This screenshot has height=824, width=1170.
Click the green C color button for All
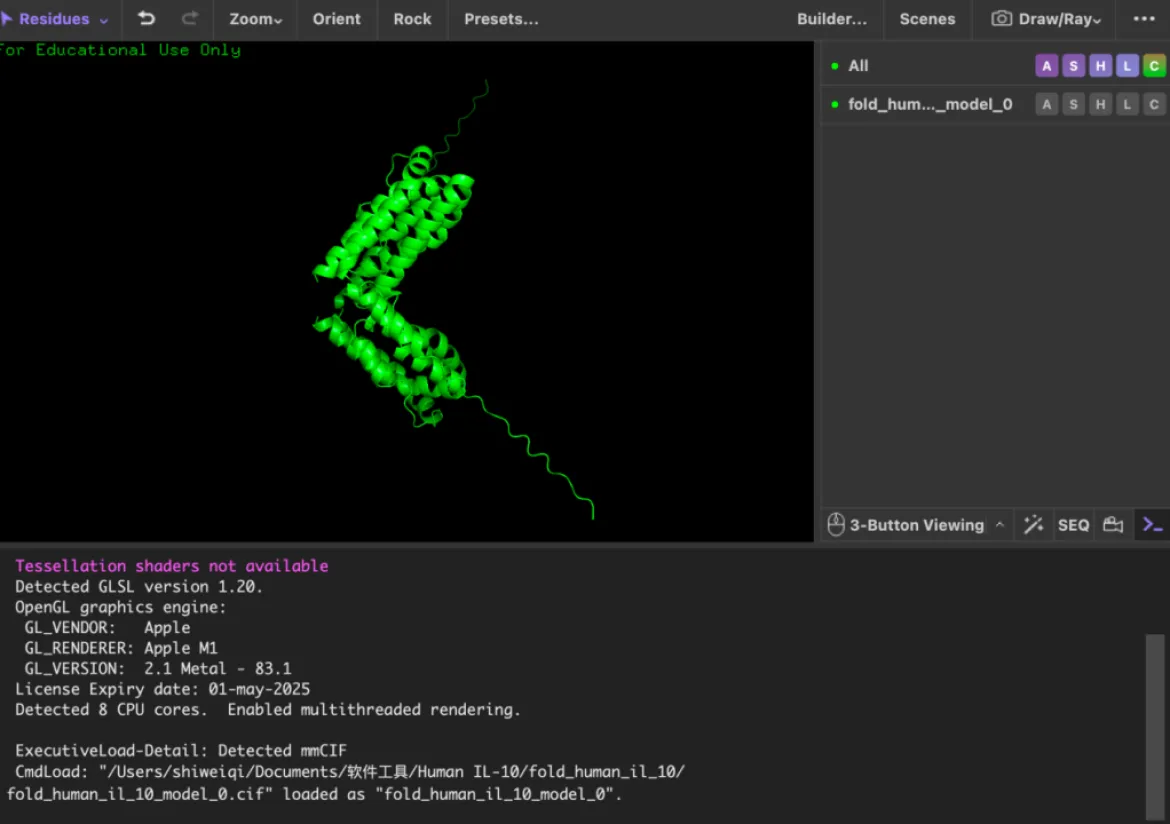[1154, 66]
